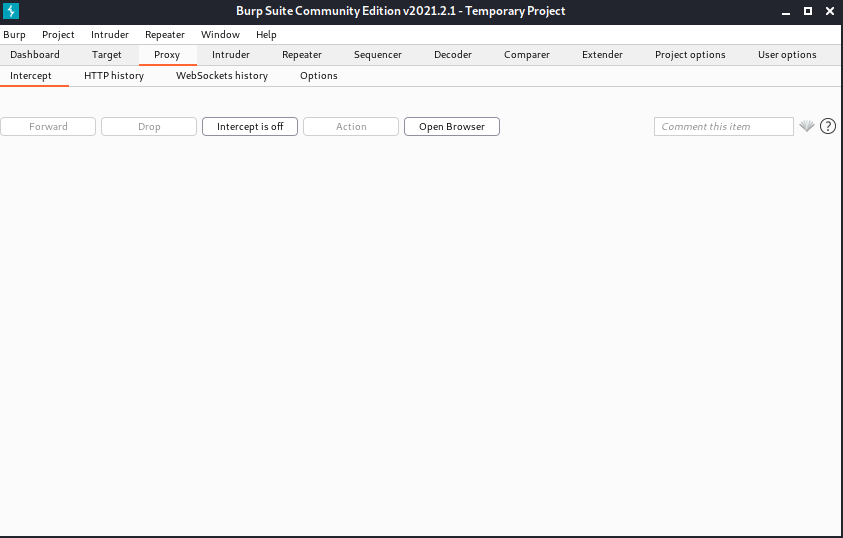The height and width of the screenshot is (538, 843).
Task: Open the Intruder menu in menu bar
Action: click(x=110, y=35)
